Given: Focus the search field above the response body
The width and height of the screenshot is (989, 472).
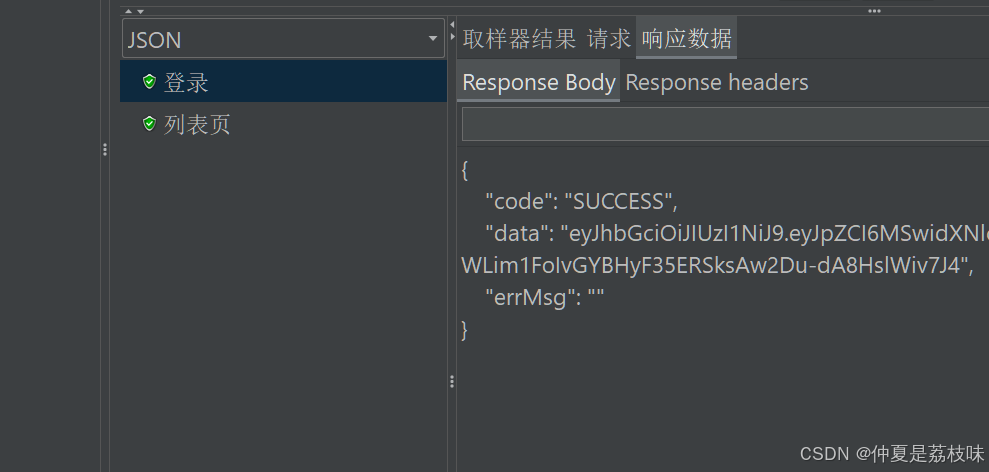Looking at the screenshot, I should coord(725,124).
